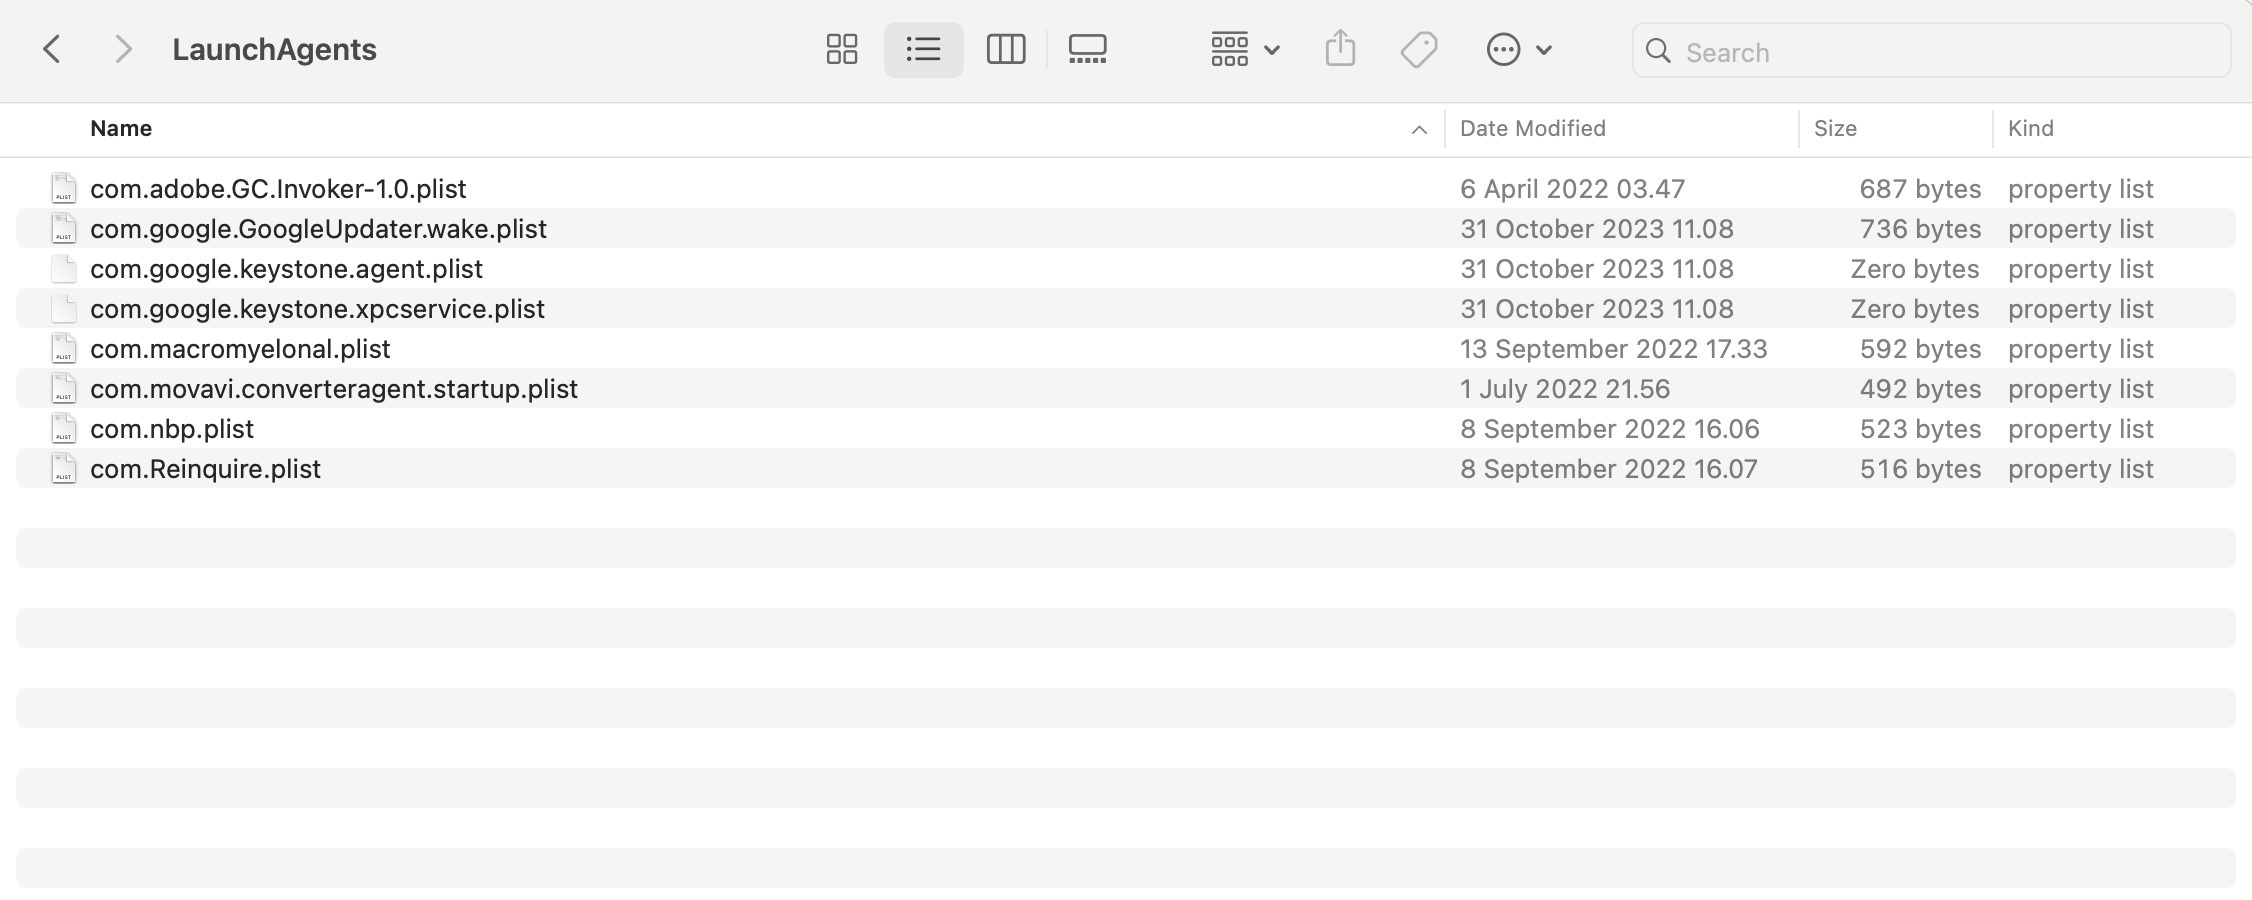Viewport: 2252px width, 900px height.
Task: Go forward with the right arrow
Action: tap(123, 49)
